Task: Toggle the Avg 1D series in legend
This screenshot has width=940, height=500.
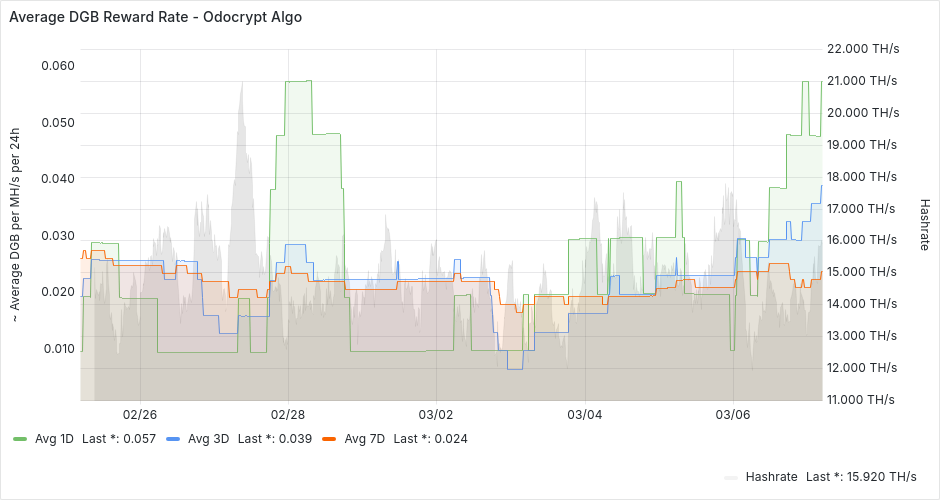Action: coord(55,439)
